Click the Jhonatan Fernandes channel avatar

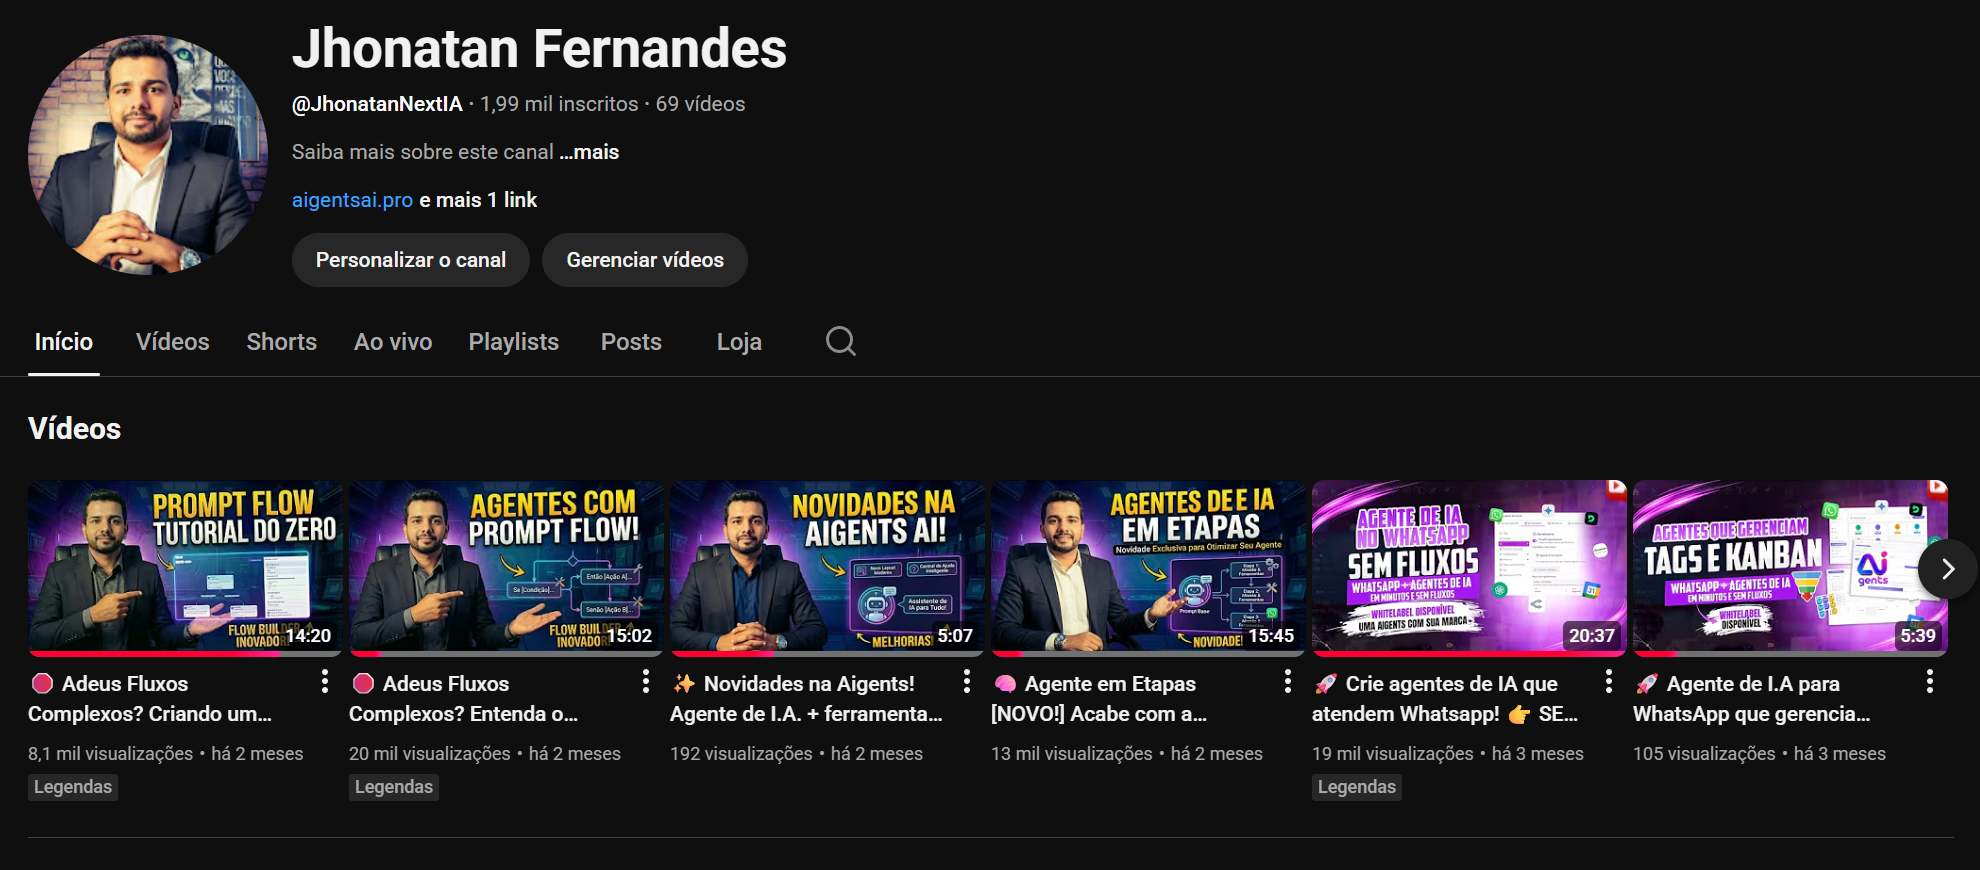[148, 155]
